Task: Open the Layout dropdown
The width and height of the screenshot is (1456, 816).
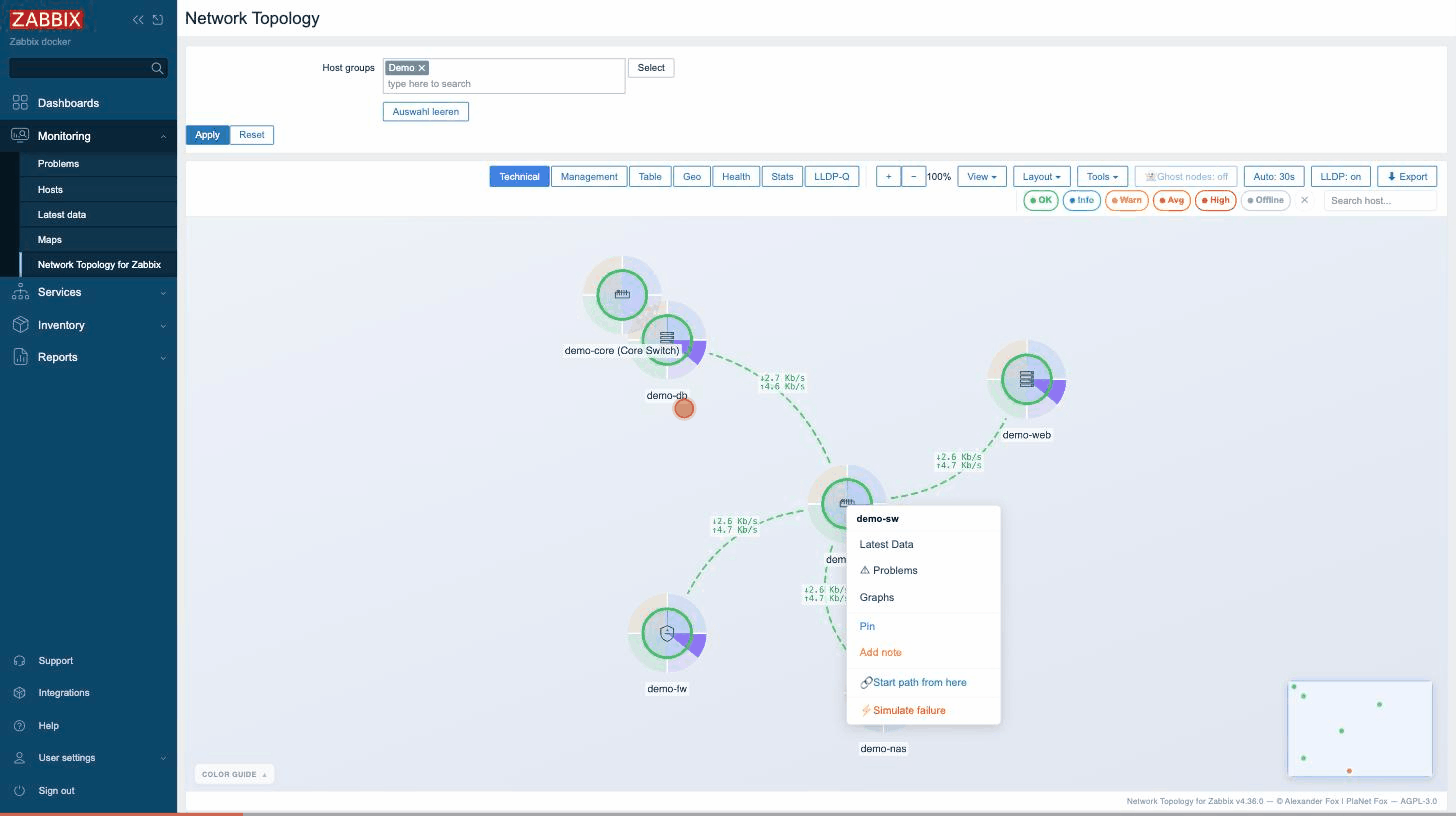Action: pyautogui.click(x=1042, y=177)
